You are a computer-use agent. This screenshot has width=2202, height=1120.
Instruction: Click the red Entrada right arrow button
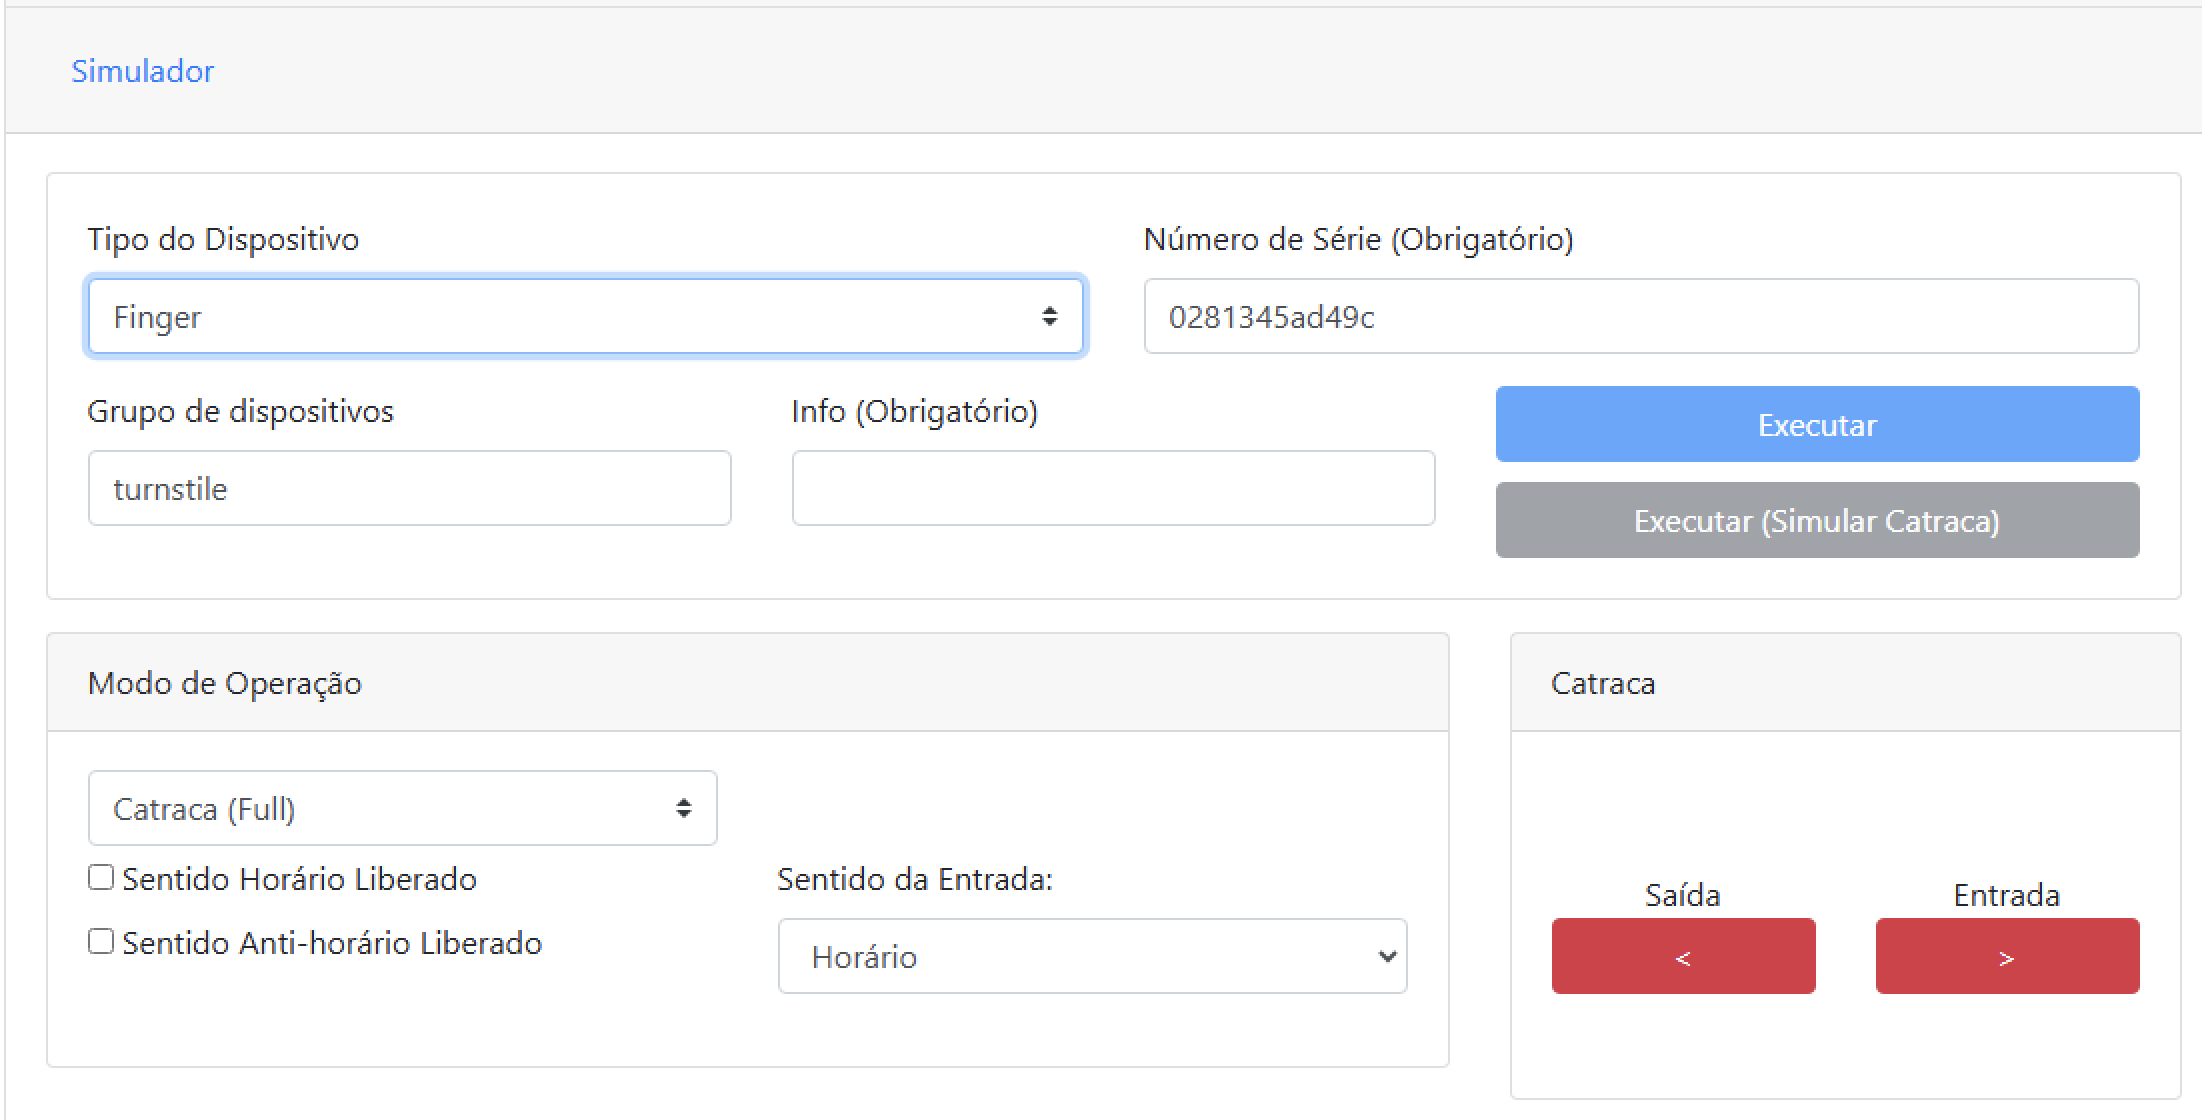point(2007,957)
